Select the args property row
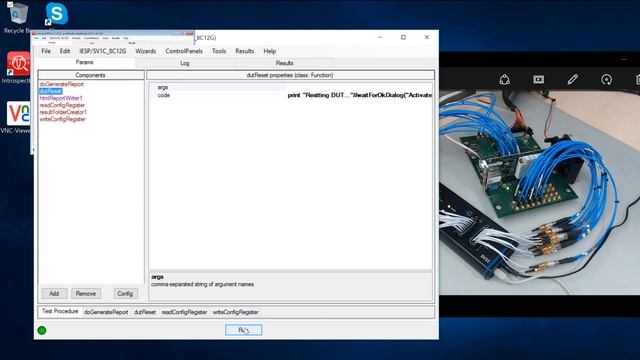 point(290,87)
